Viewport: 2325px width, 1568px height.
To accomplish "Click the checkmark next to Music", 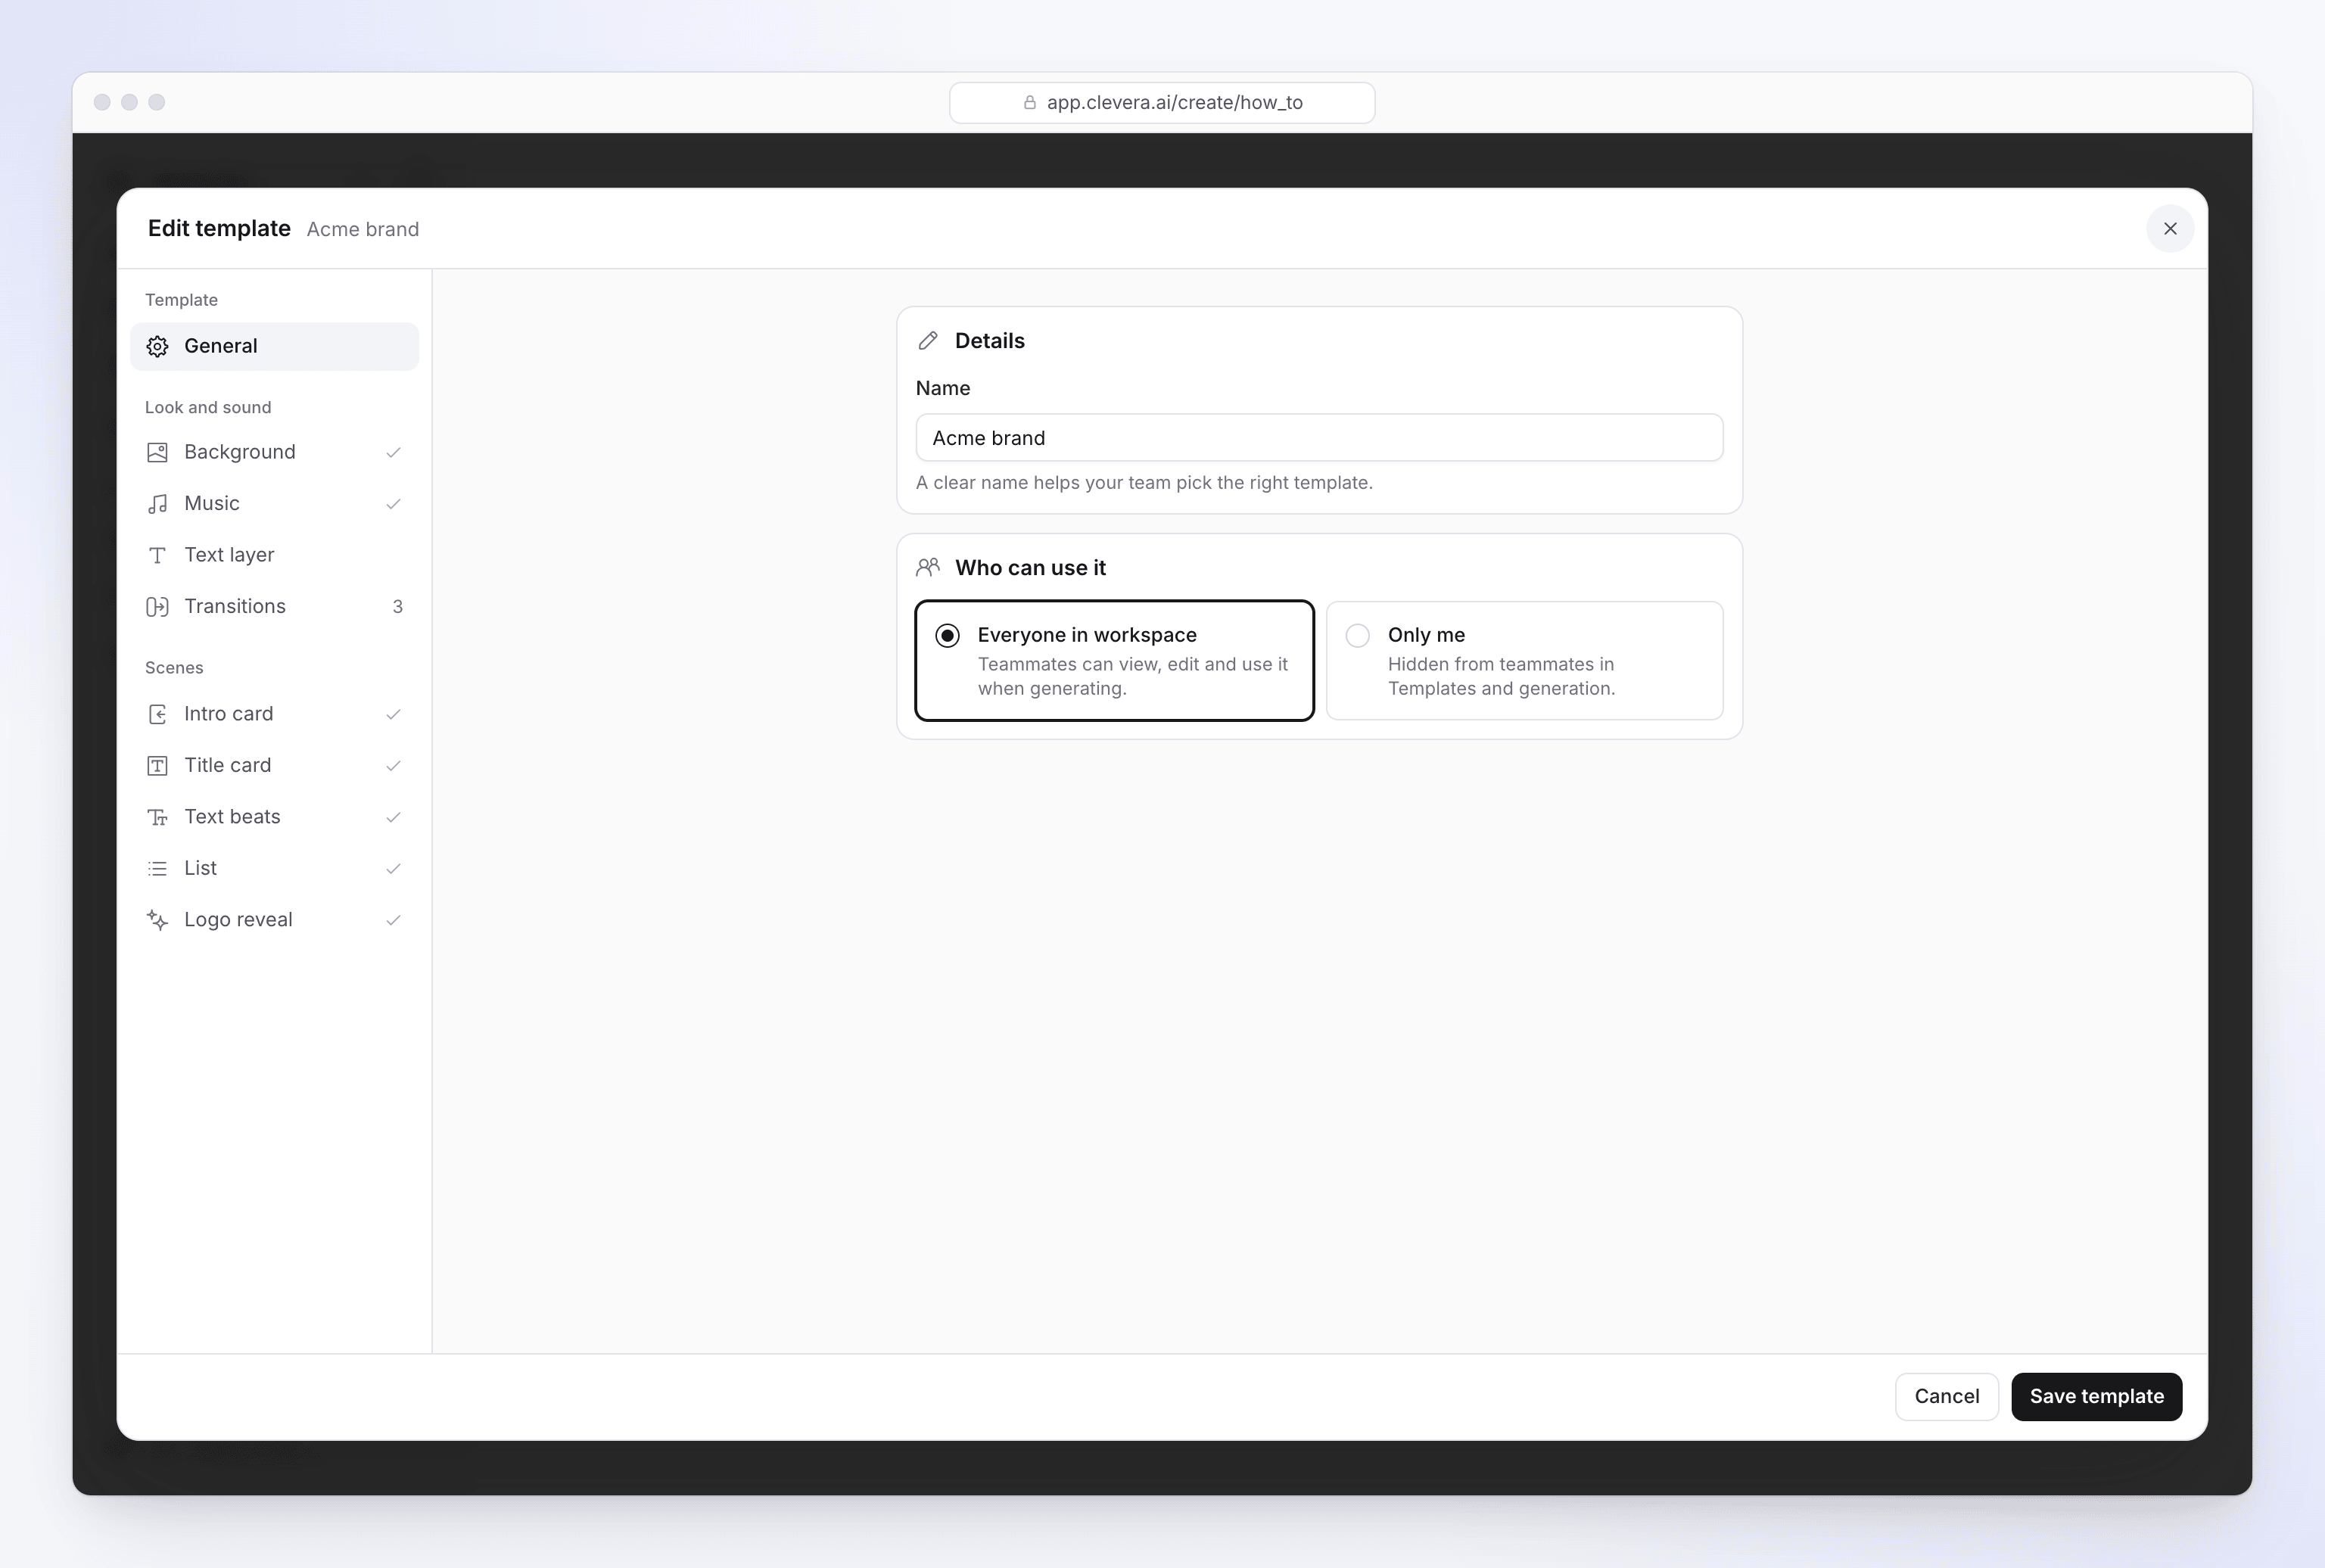I will click(393, 504).
